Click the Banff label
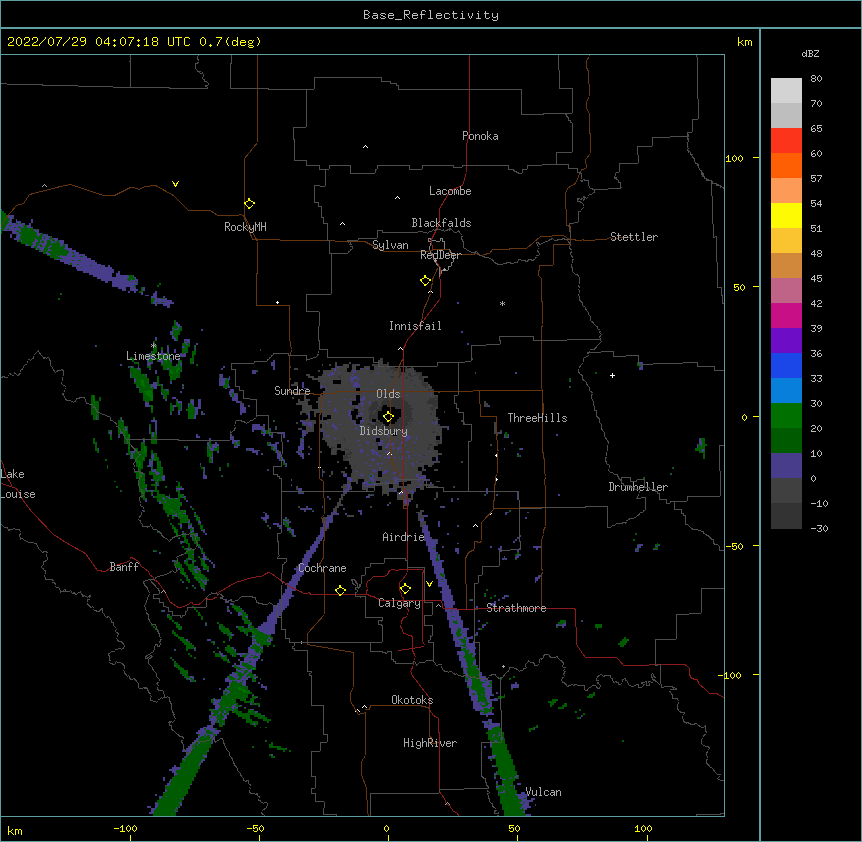The image size is (862, 842). click(x=124, y=567)
